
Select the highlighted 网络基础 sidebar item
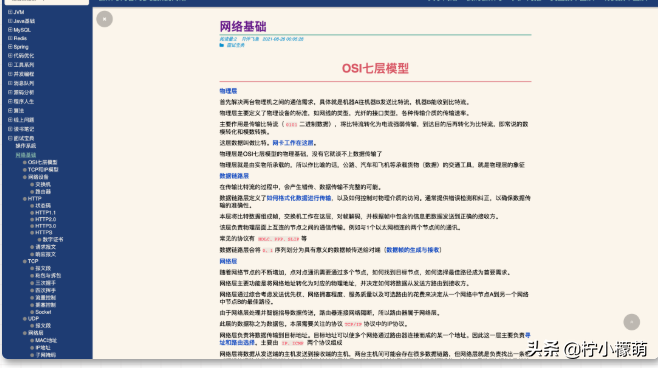click(x=26, y=155)
